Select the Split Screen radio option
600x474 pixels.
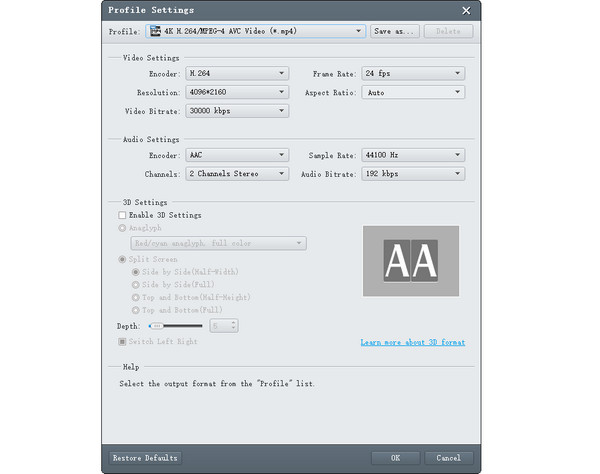[x=123, y=259]
